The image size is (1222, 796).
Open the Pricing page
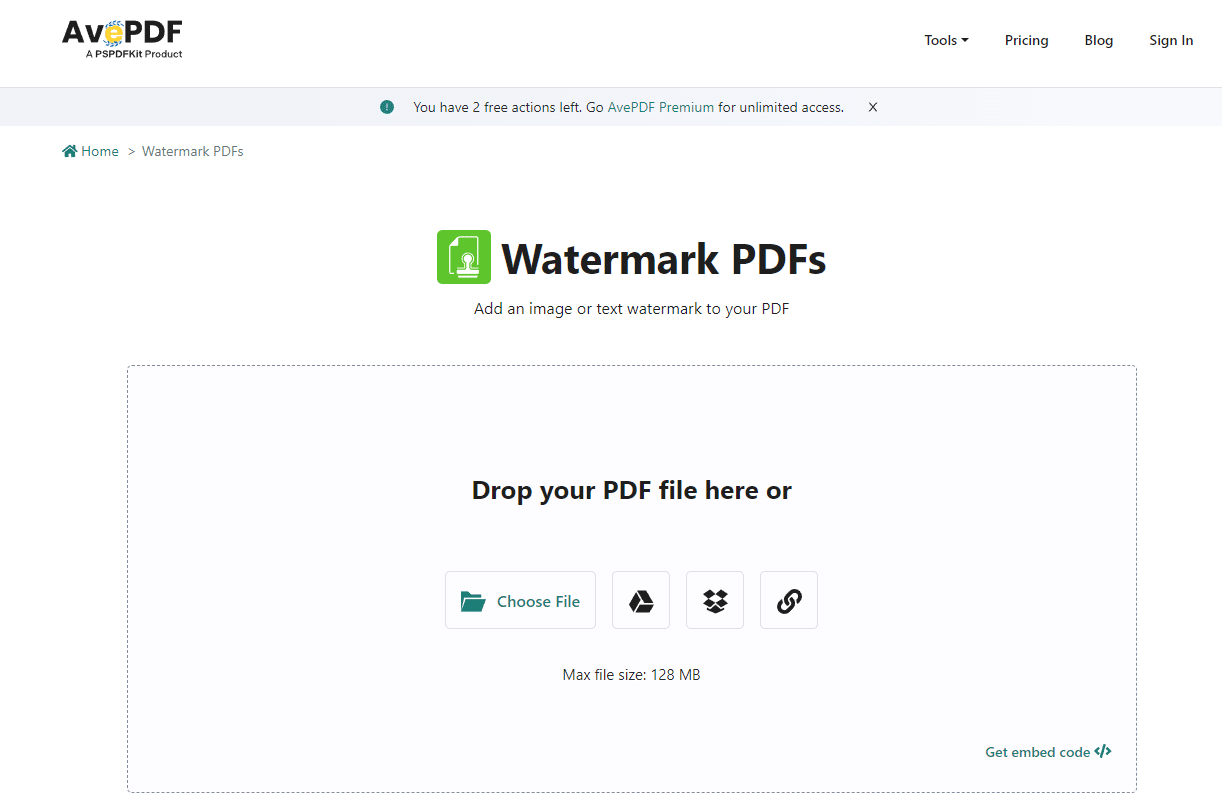(x=1027, y=40)
